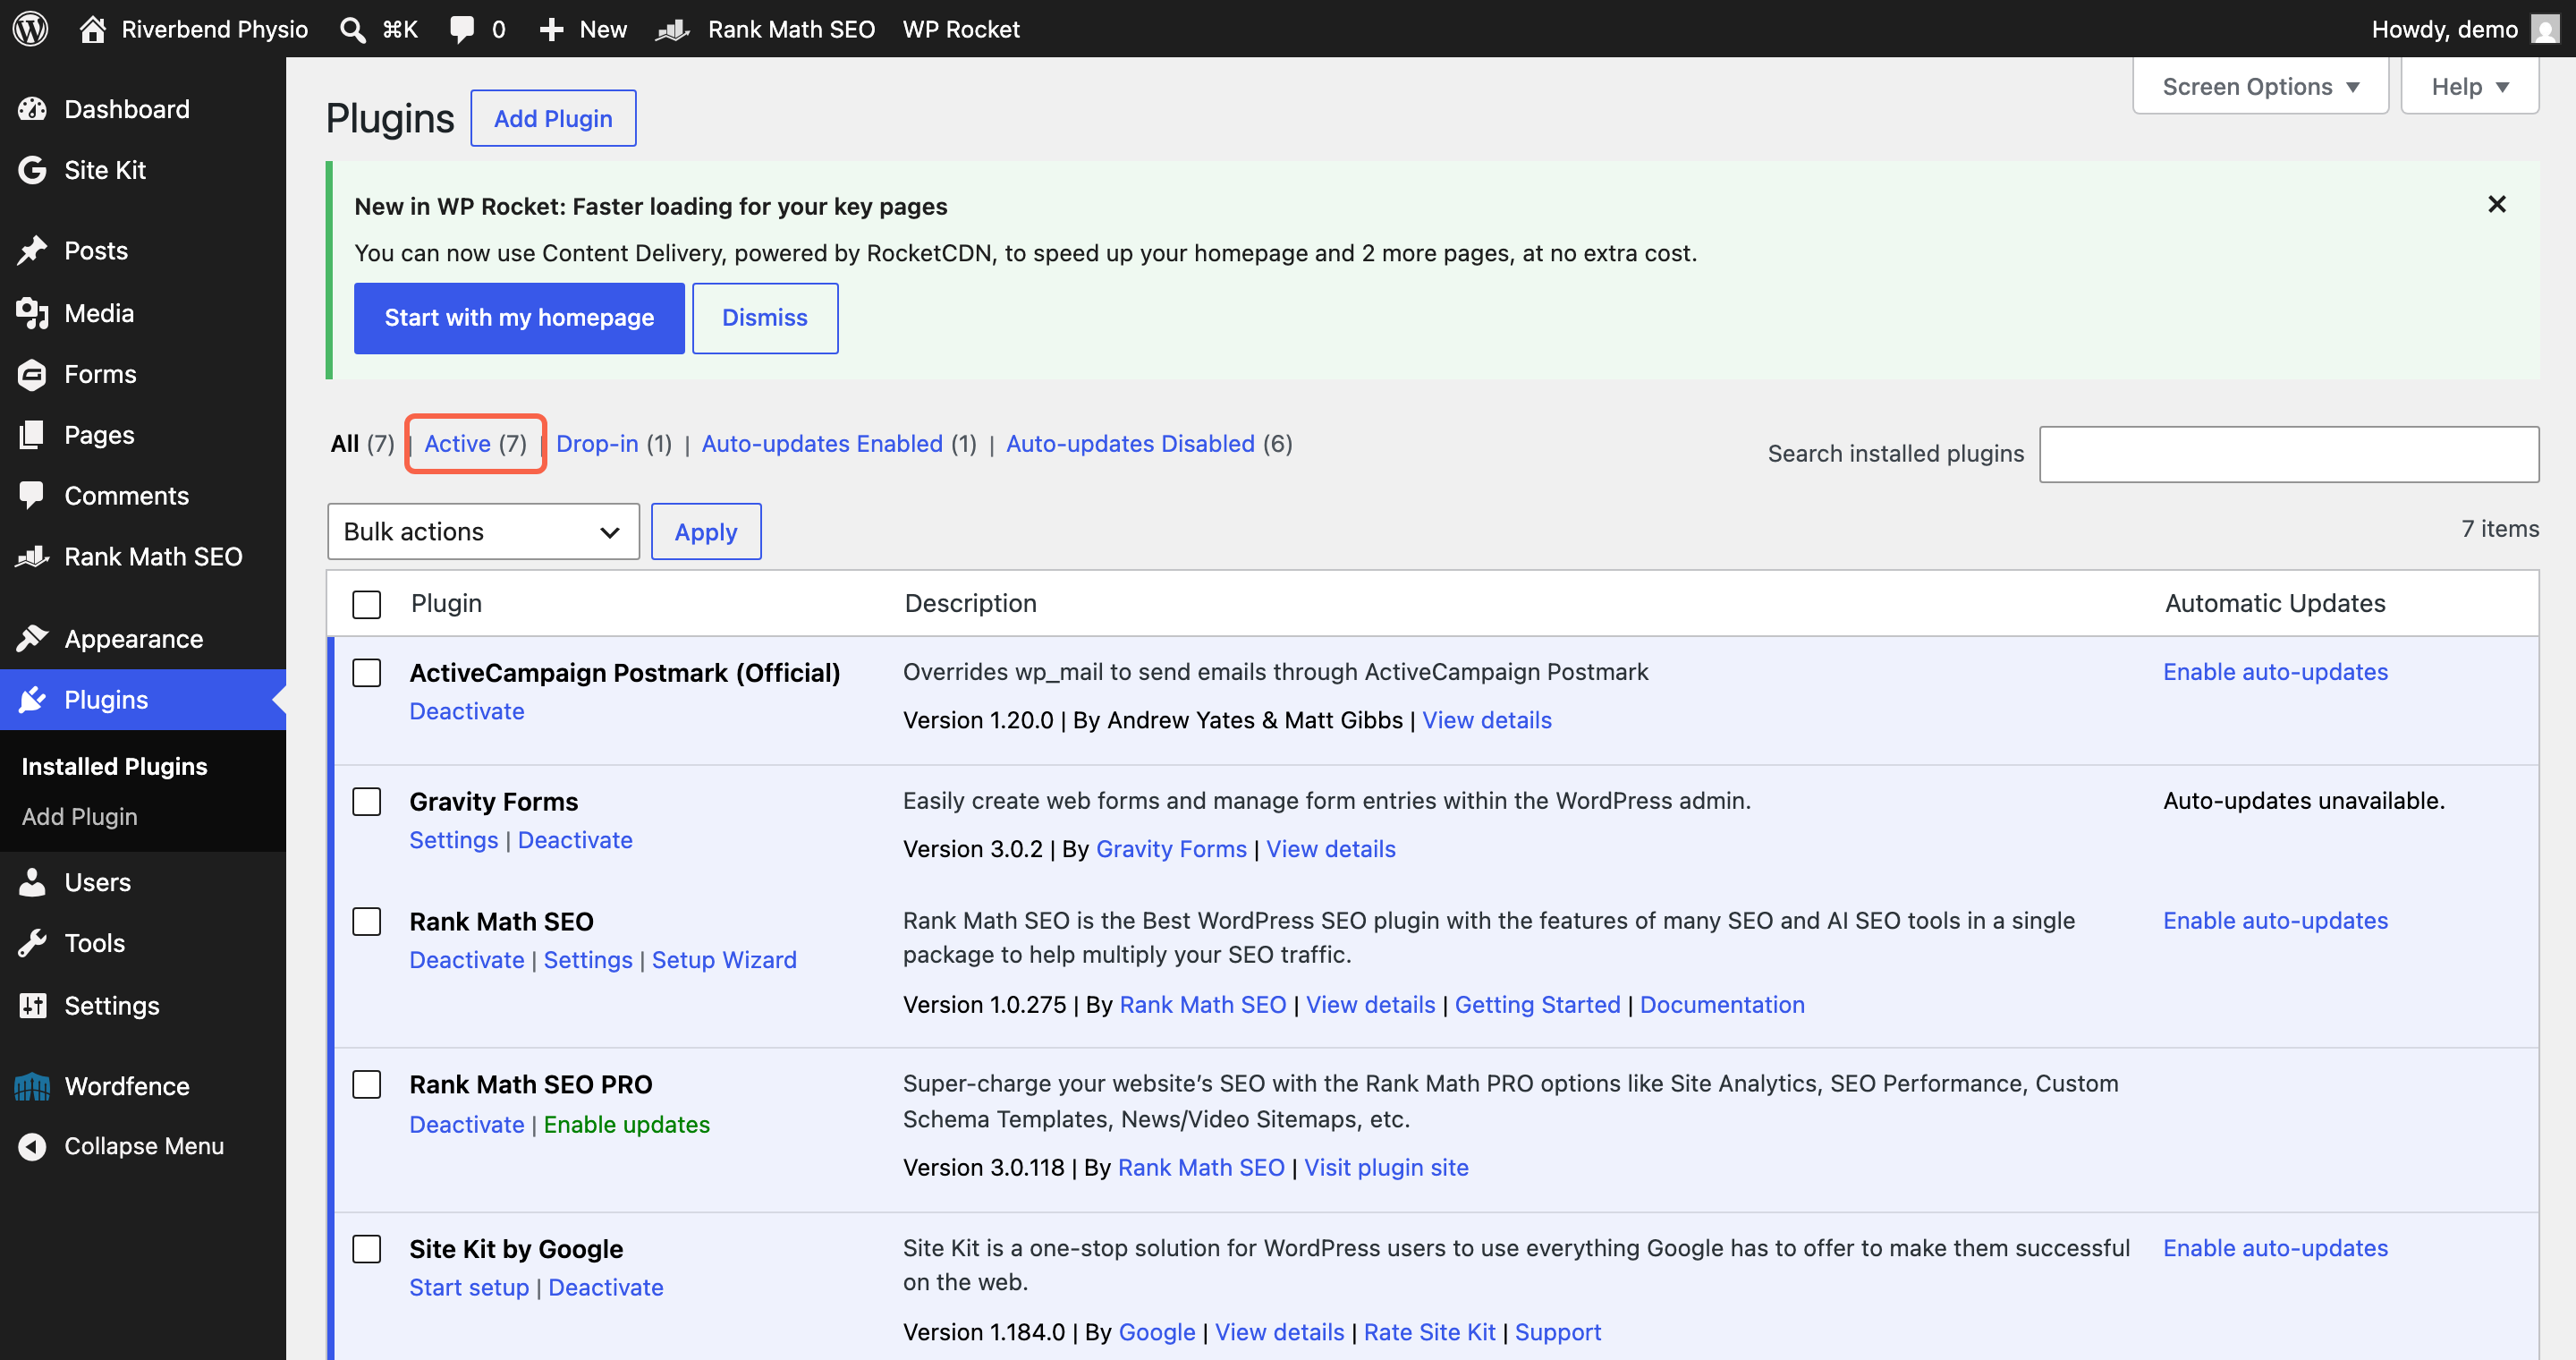
Task: Check the Site Kit by Google checkbox
Action: pyautogui.click(x=367, y=1249)
